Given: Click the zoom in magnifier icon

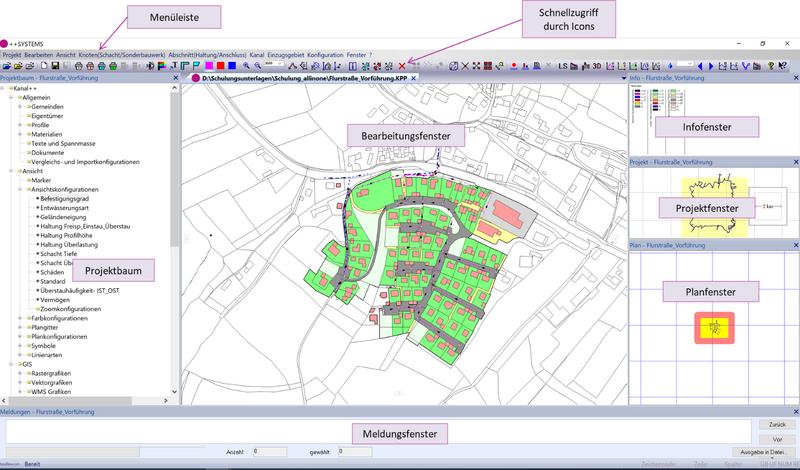Looking at the screenshot, I should click(x=246, y=66).
